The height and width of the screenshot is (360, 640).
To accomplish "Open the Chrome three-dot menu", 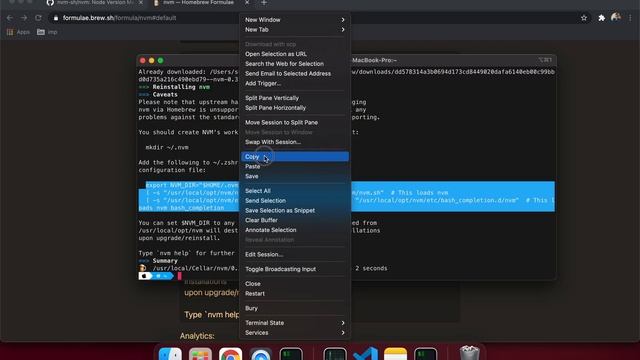I will point(630,18).
